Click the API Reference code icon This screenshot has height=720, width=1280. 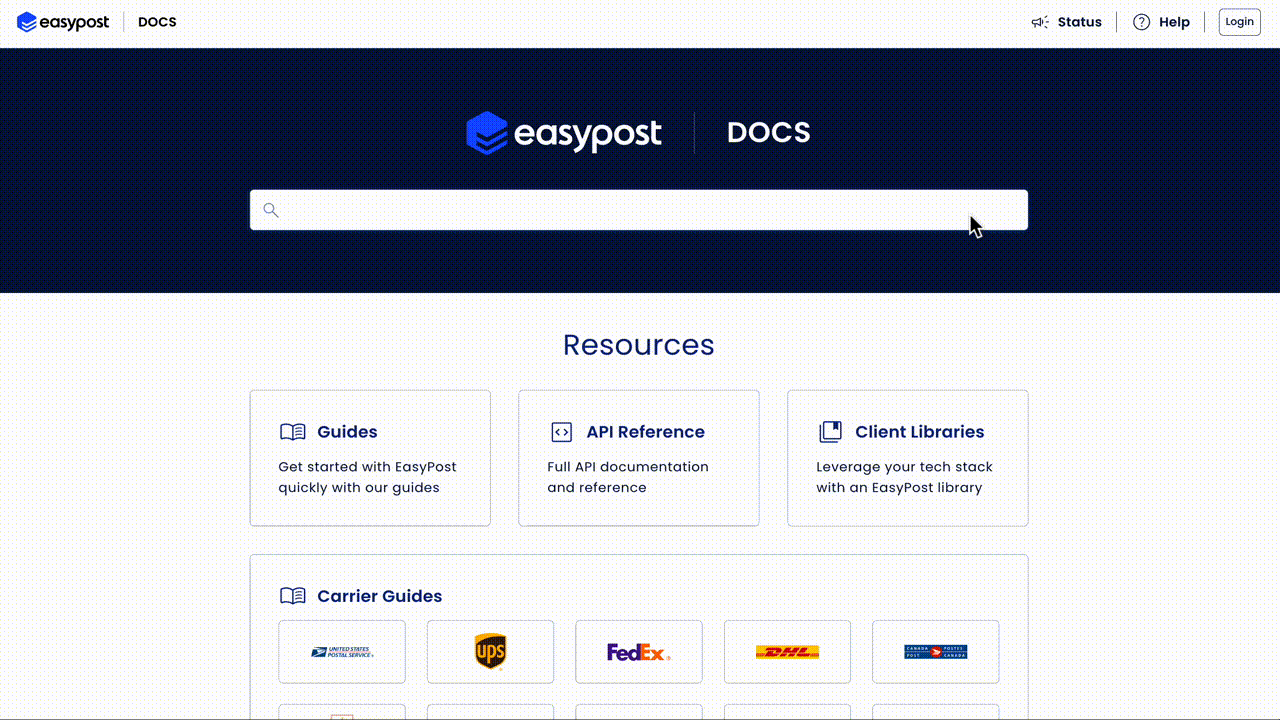pos(562,432)
